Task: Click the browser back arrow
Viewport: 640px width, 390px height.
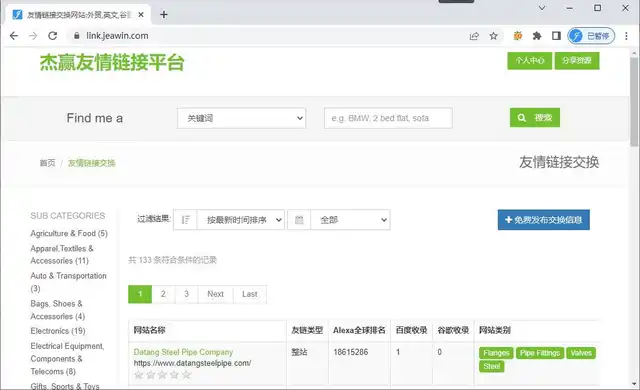Action: (13, 36)
